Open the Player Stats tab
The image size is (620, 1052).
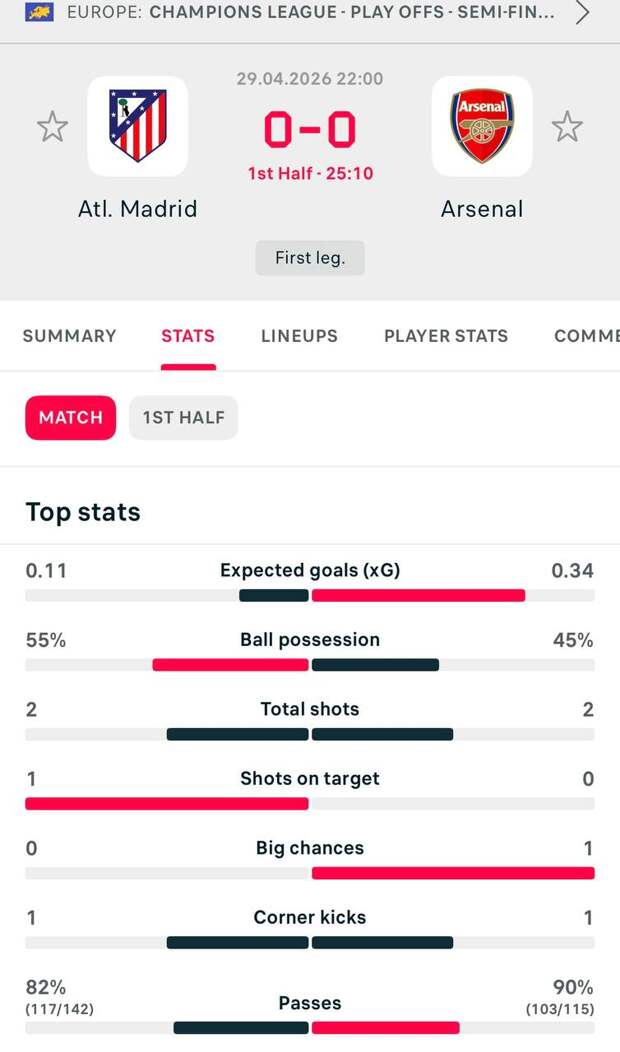446,336
